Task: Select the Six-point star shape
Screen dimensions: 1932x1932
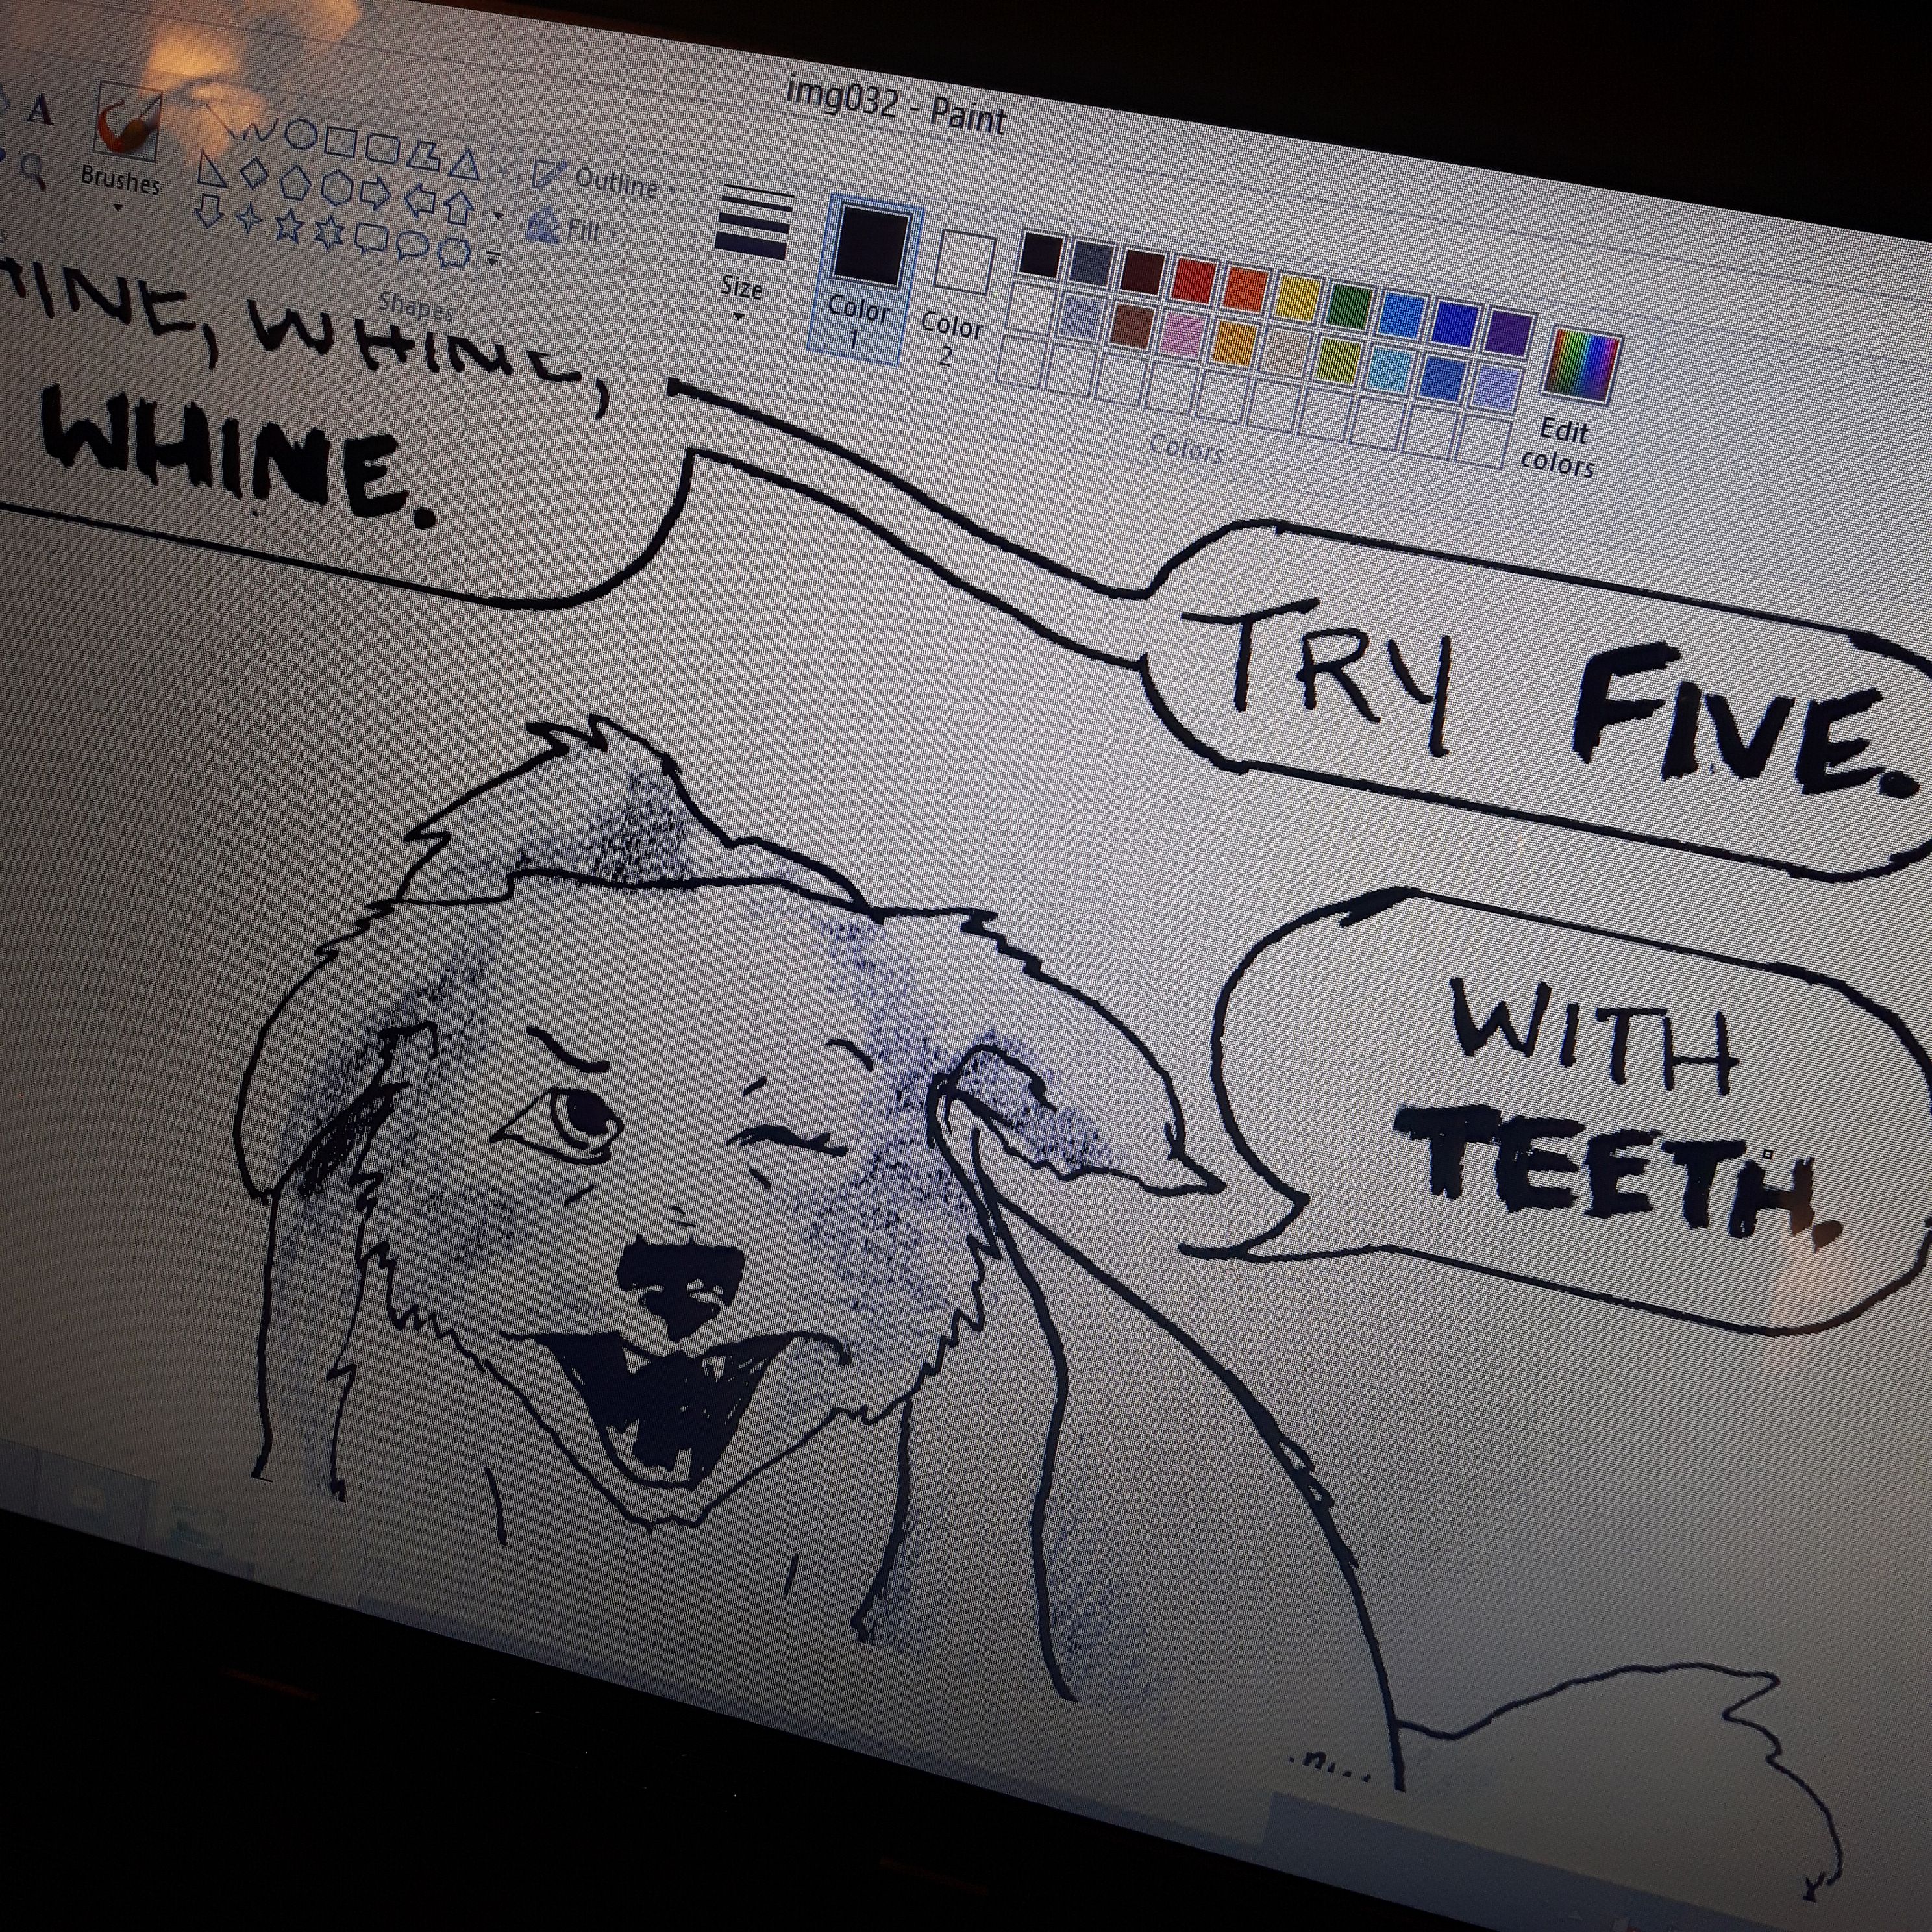Action: [330, 233]
